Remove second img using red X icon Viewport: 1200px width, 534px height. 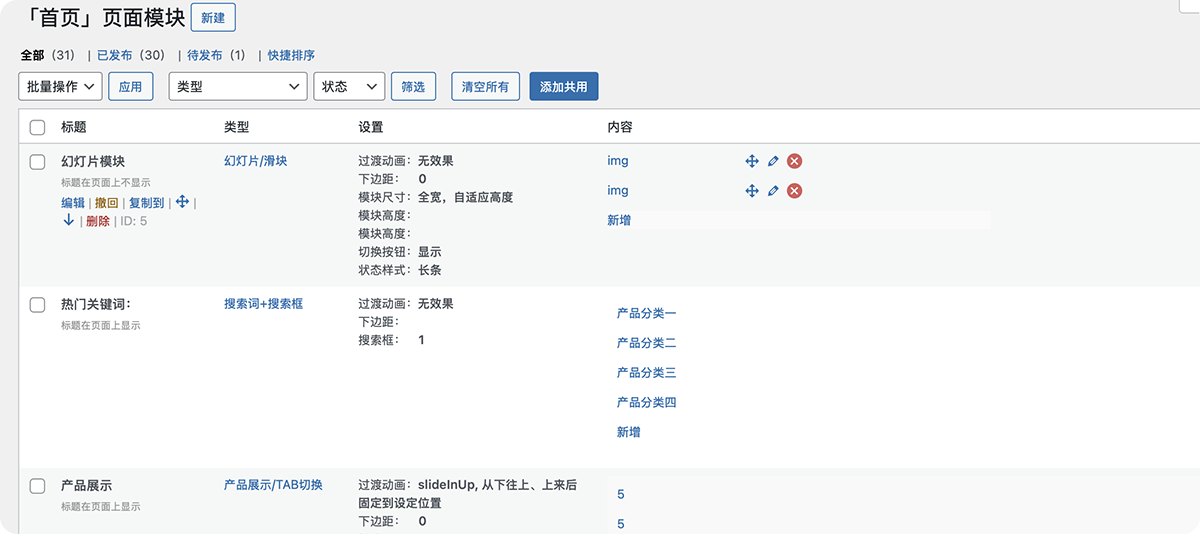point(794,191)
